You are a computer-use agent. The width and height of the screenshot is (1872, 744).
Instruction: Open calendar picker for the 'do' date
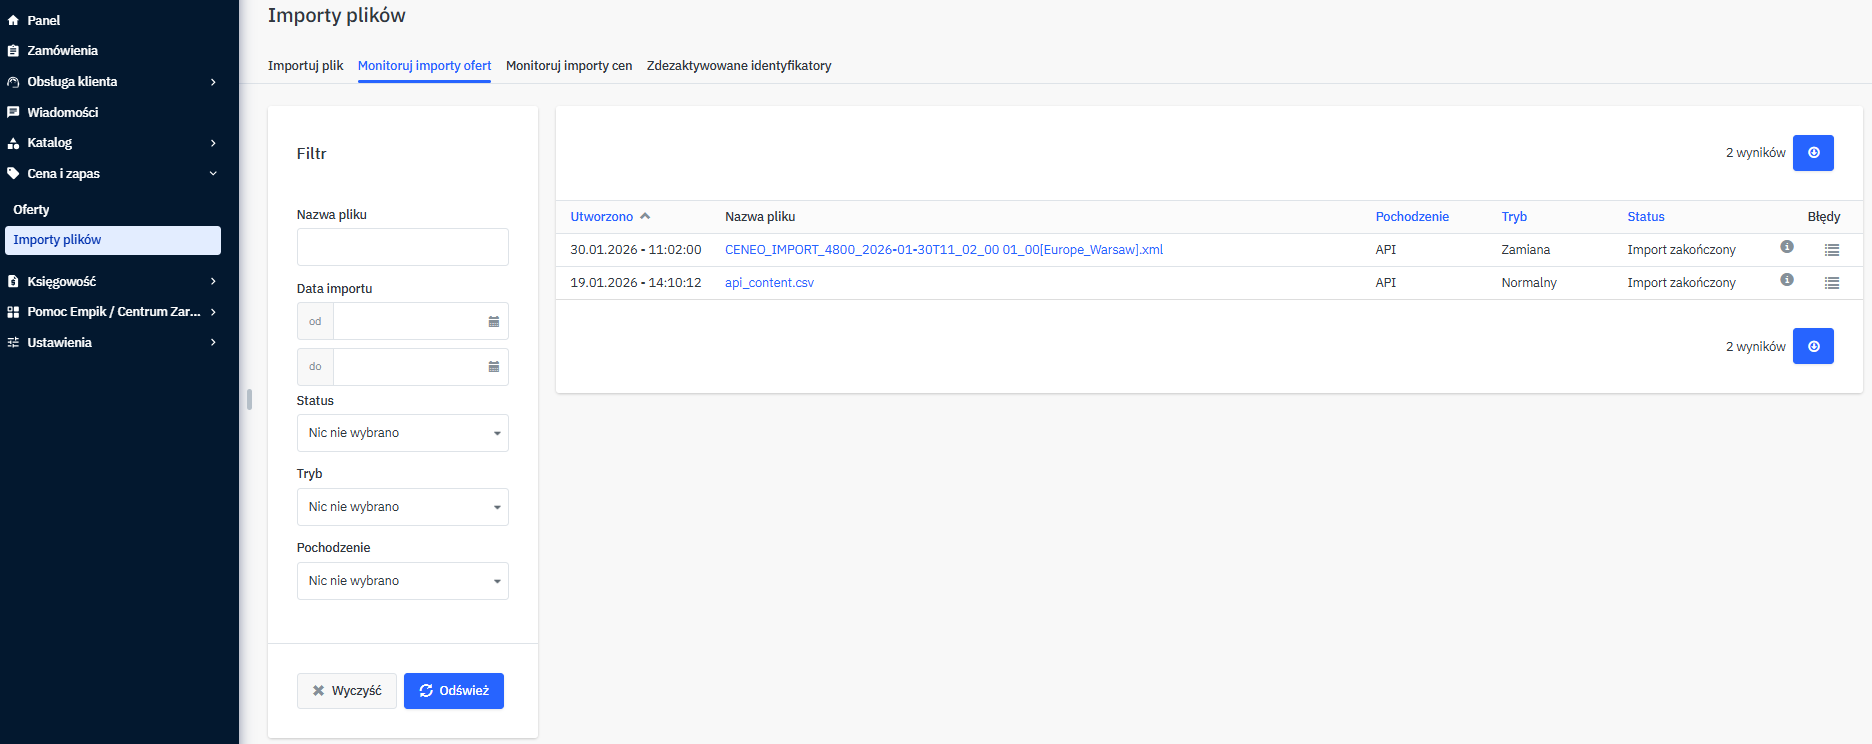(x=493, y=367)
